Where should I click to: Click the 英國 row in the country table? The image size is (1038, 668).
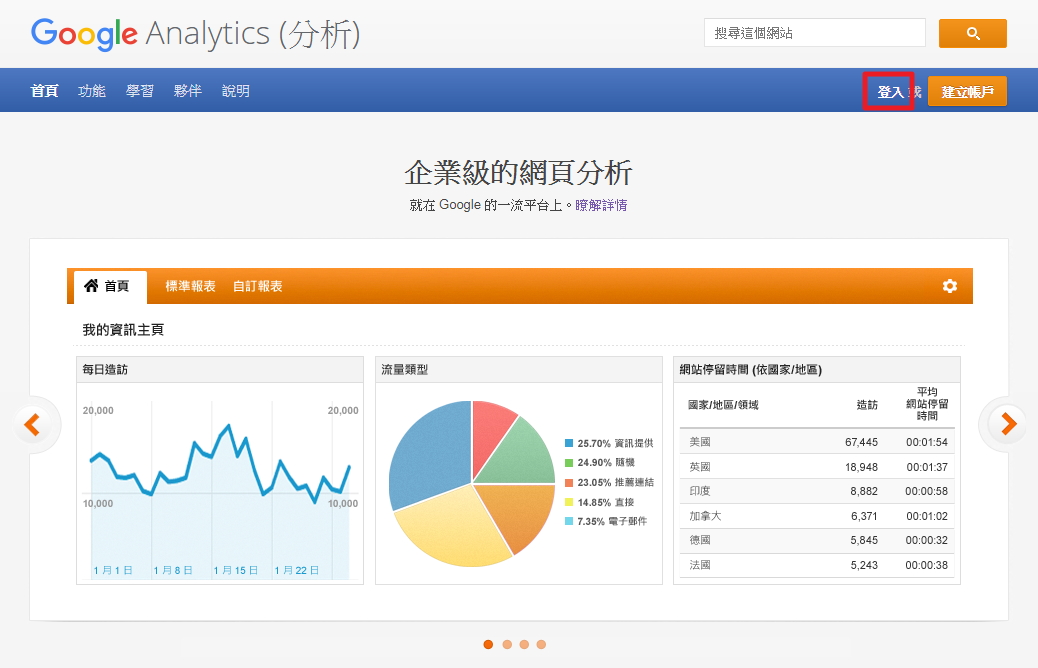point(817,467)
